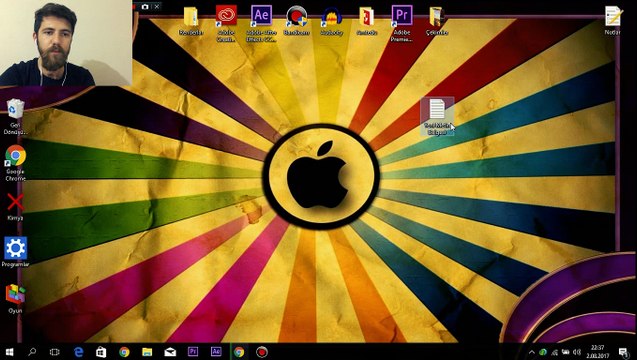Image resolution: width=637 pixels, height=360 pixels.
Task: Open File Explorer from the taskbar
Action: [x=147, y=352]
